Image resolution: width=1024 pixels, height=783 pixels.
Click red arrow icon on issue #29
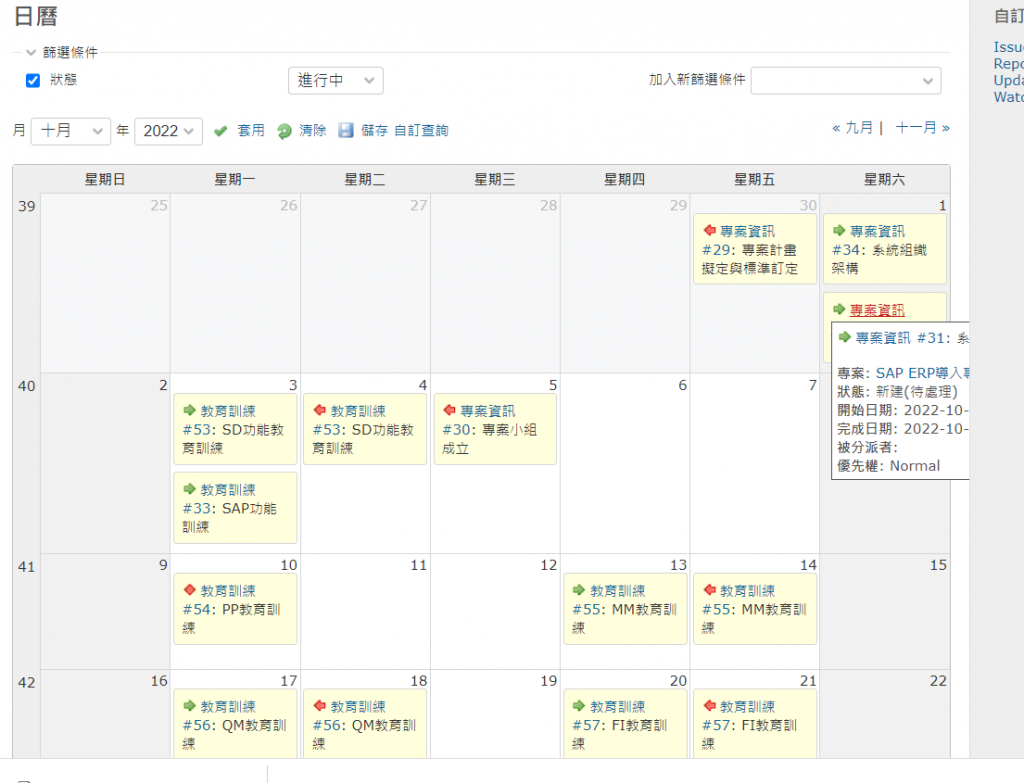coord(710,231)
